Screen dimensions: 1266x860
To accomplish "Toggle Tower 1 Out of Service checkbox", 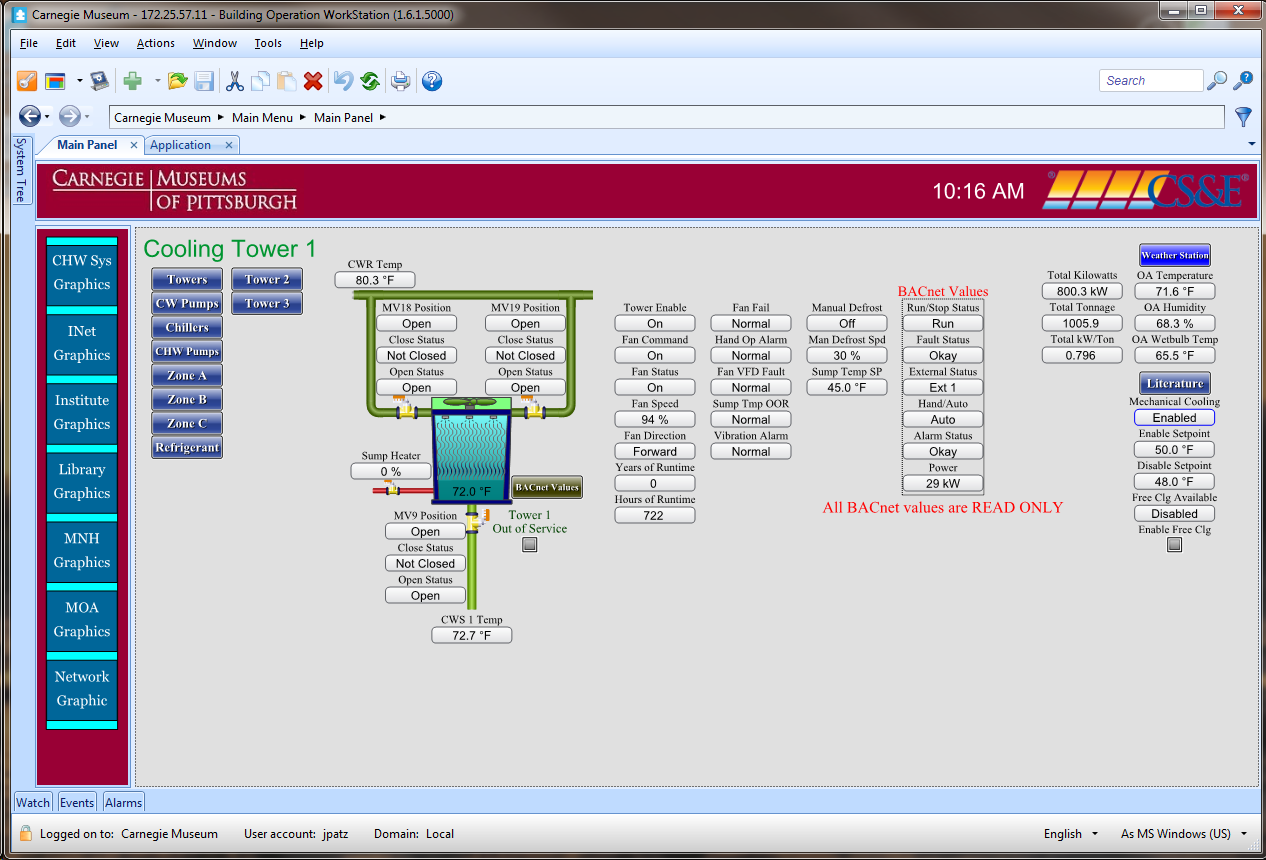I will [530, 545].
